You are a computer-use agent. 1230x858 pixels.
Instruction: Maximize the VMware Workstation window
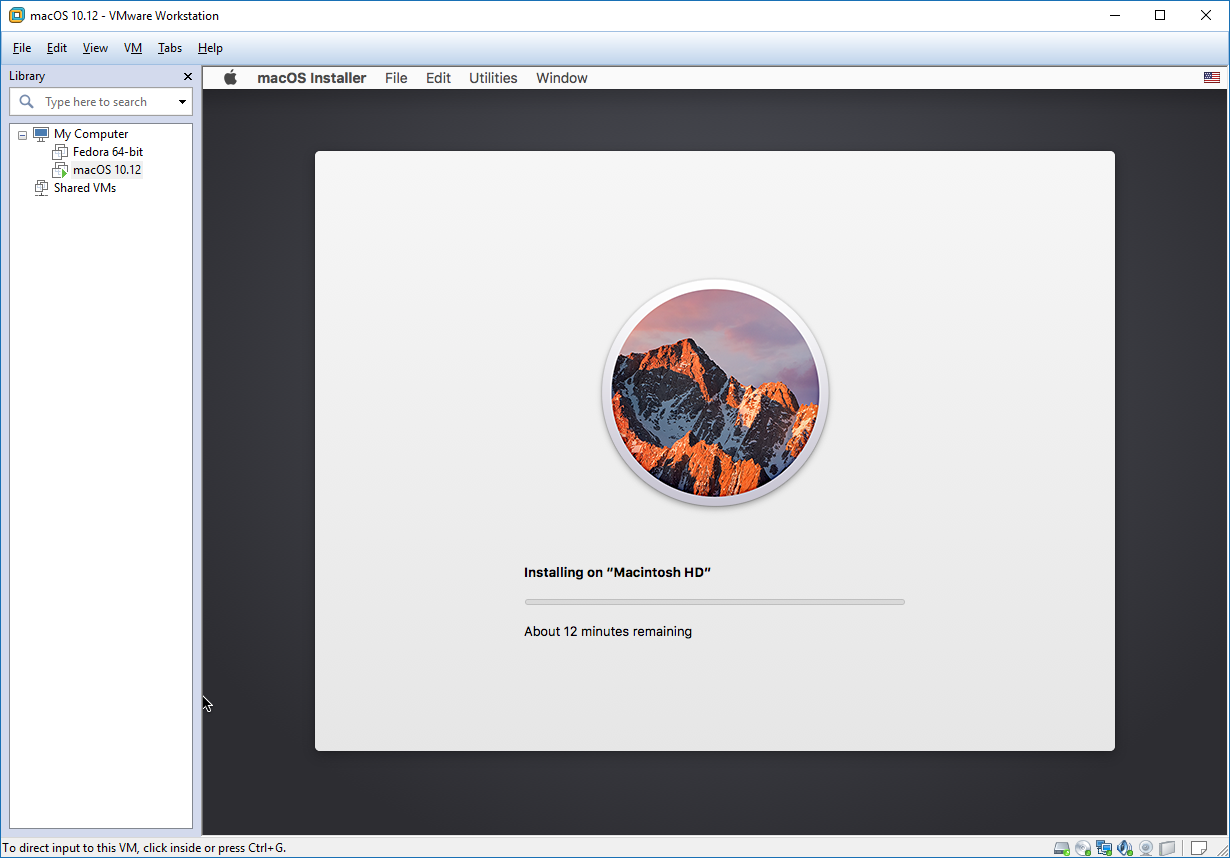point(1160,15)
